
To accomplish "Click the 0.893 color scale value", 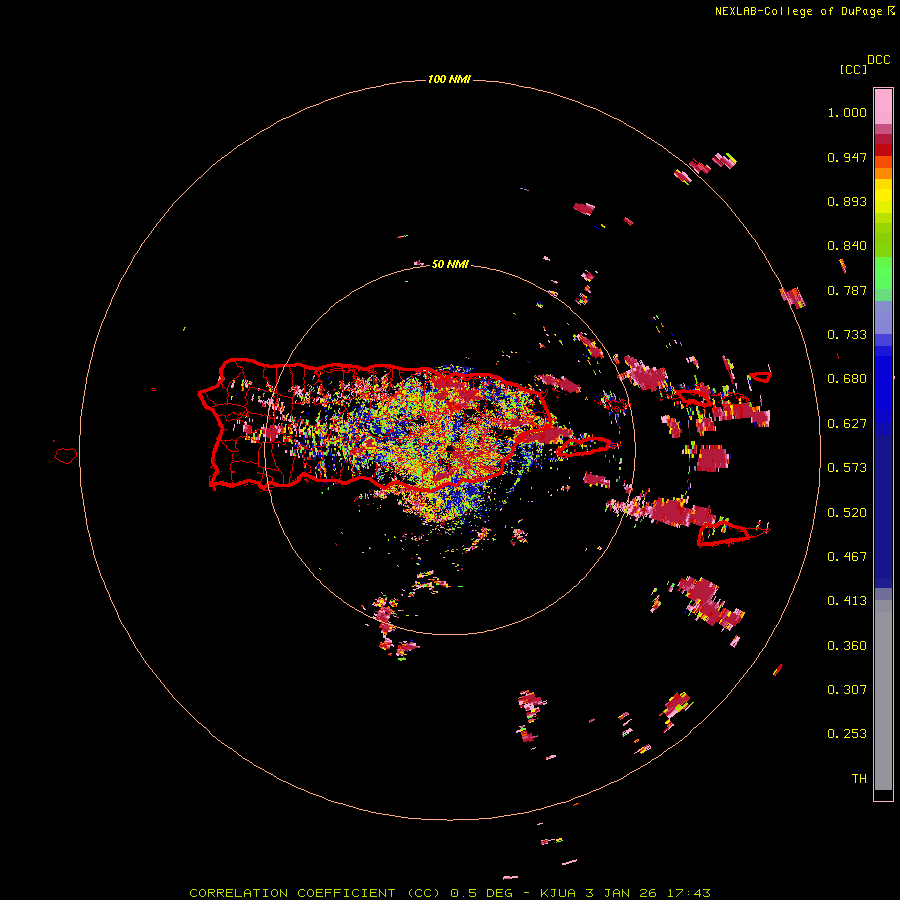I will point(847,201).
